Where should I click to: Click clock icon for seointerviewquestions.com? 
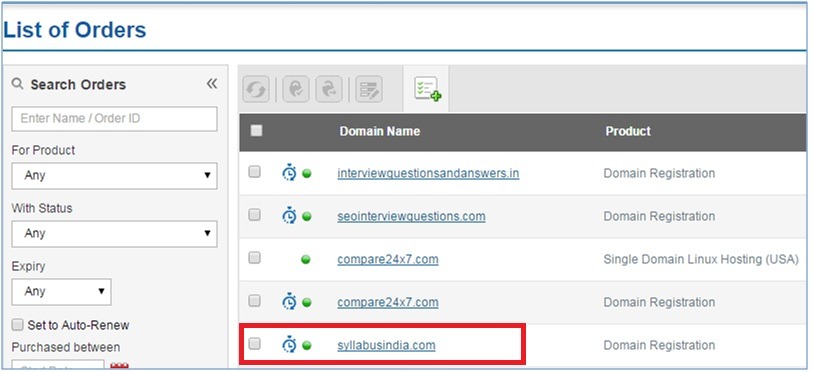point(289,215)
